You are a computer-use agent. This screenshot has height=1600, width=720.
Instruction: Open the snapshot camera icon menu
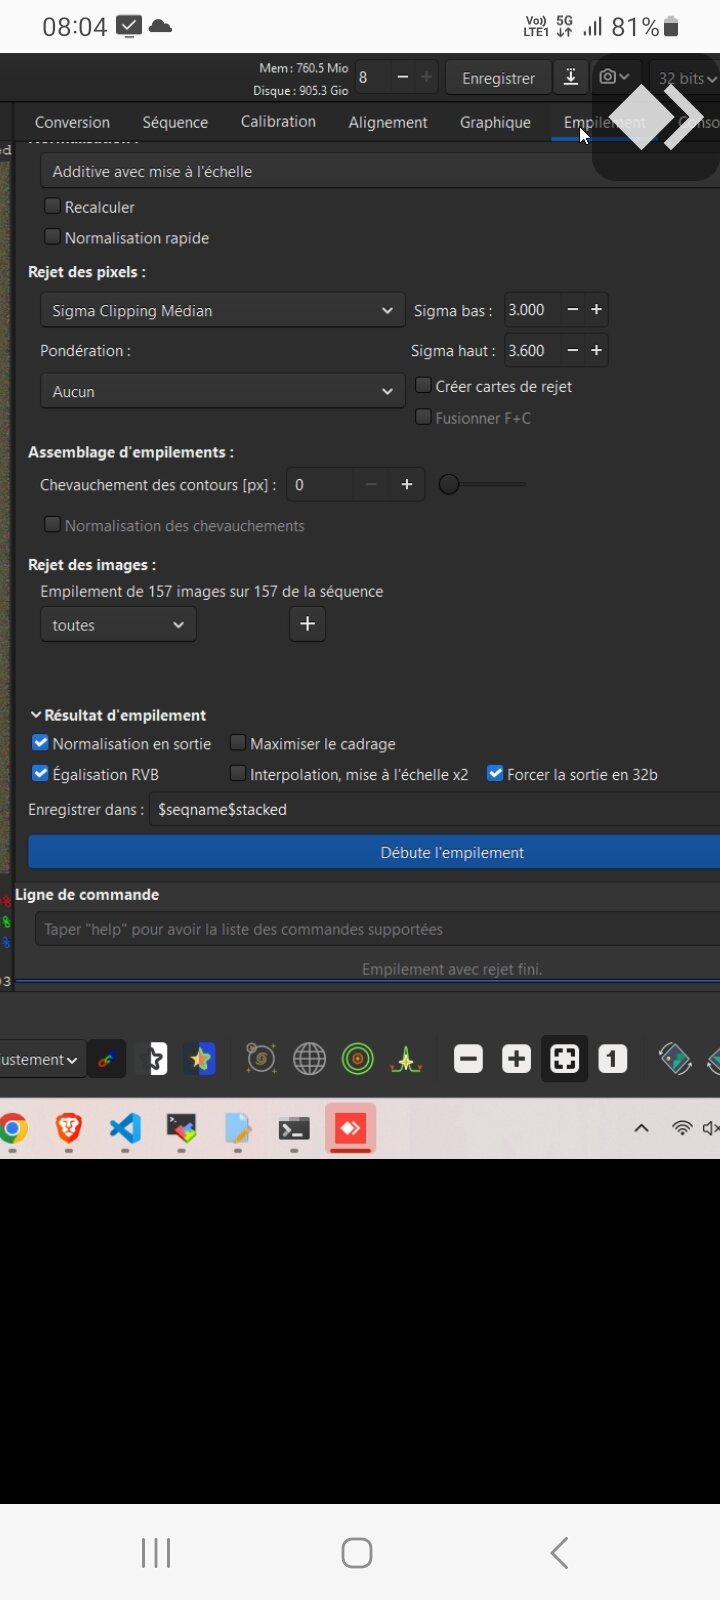614,77
